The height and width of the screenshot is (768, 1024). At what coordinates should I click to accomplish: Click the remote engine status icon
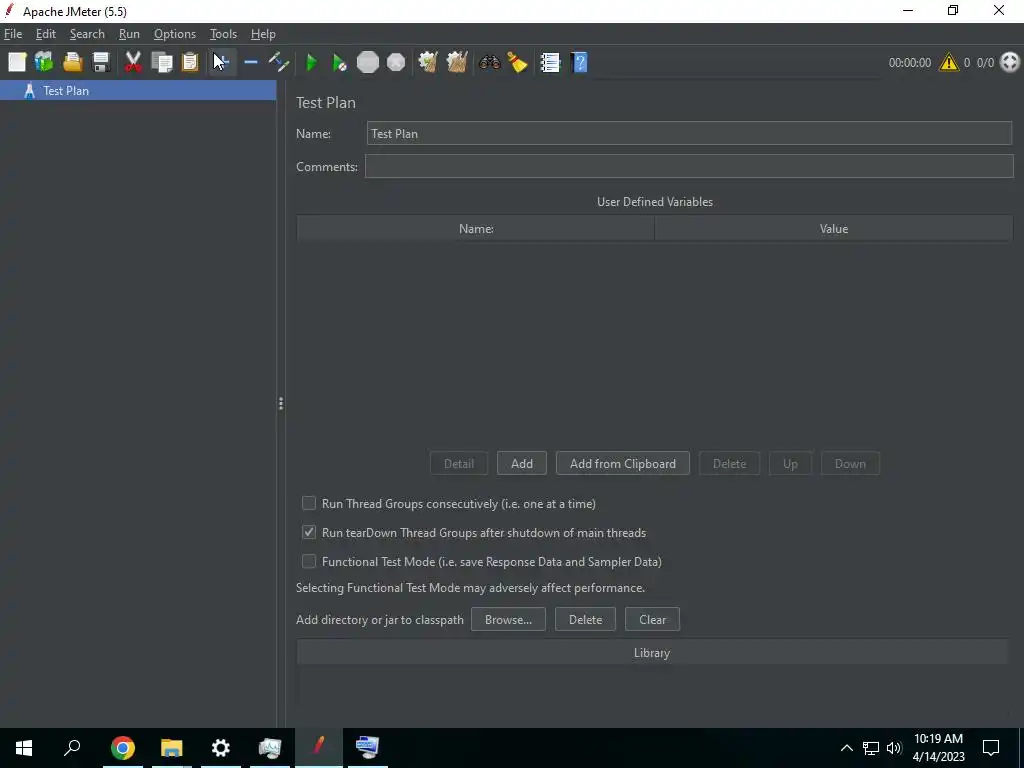1010,62
